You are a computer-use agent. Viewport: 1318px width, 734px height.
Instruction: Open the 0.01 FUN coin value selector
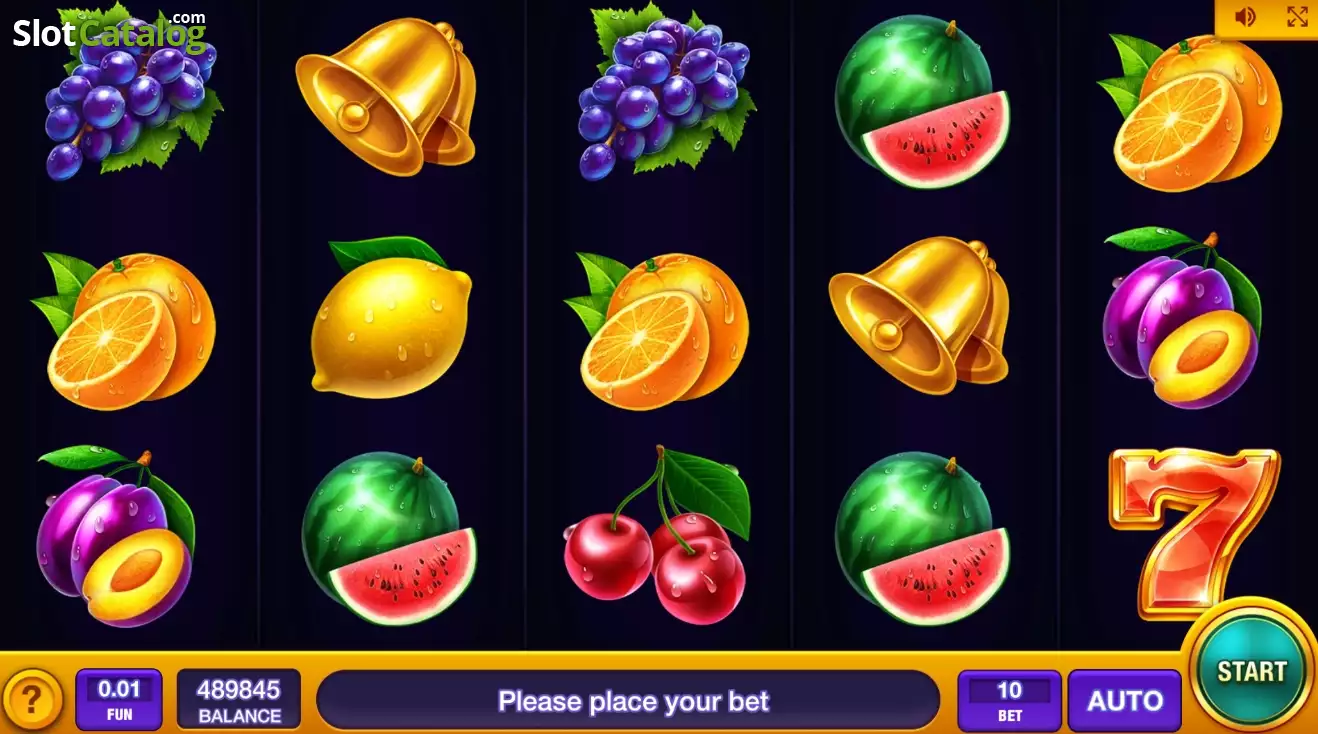pyautogui.click(x=119, y=700)
